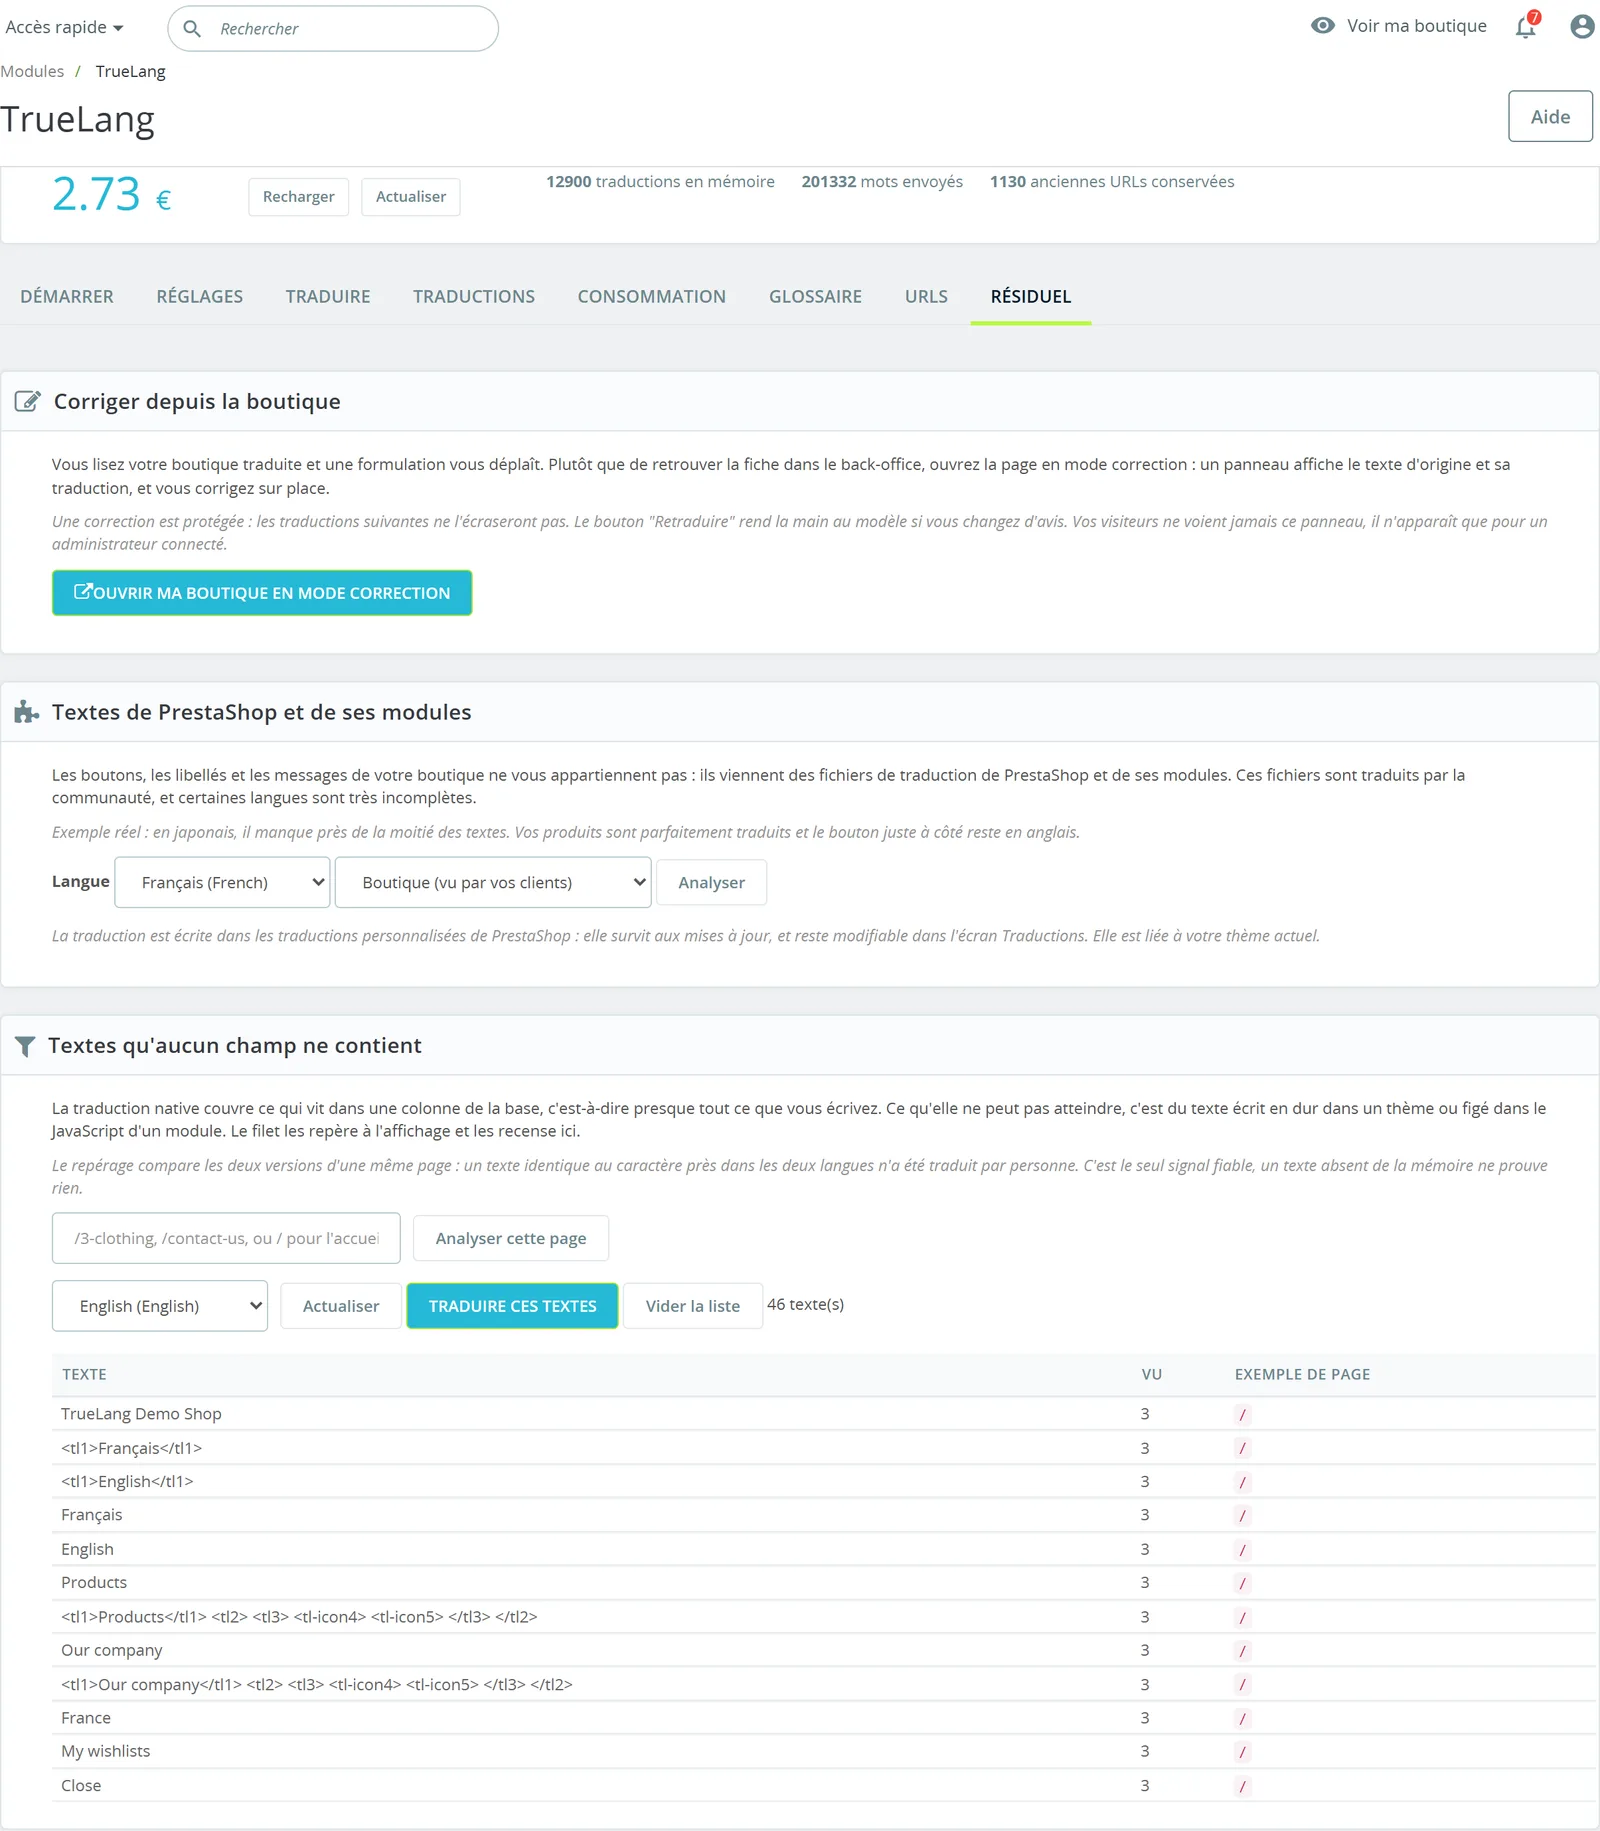
Task: Open notifications bell icon
Action: 1526,26
